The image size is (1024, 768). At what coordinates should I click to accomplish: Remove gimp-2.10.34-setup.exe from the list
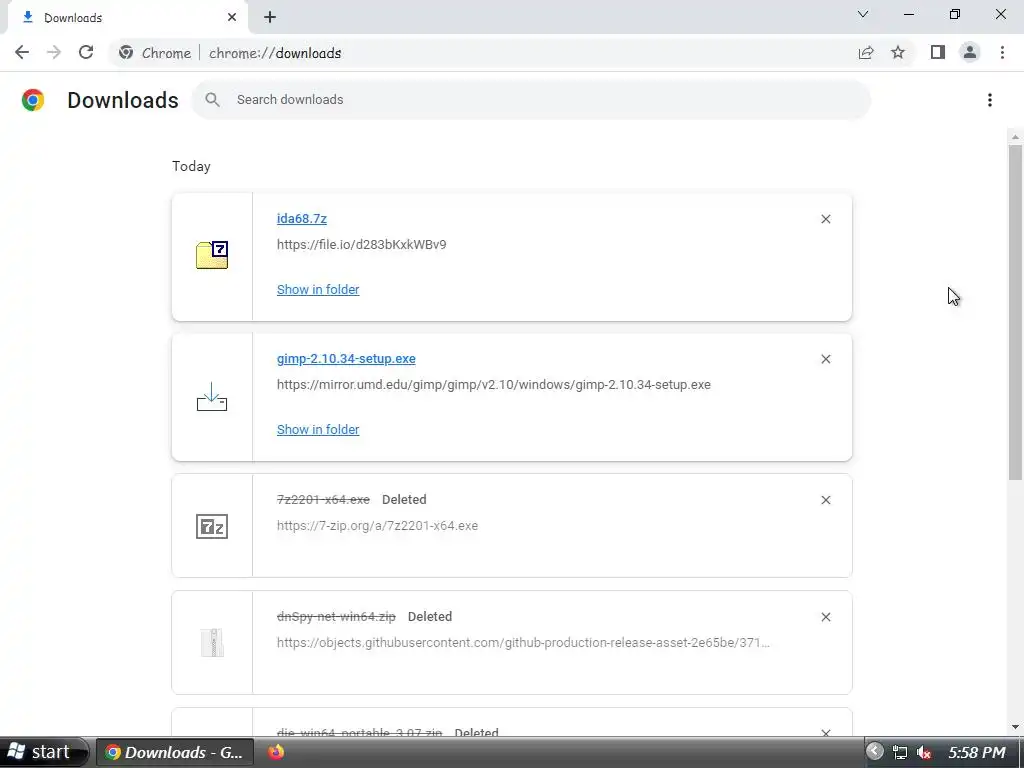coord(826,359)
